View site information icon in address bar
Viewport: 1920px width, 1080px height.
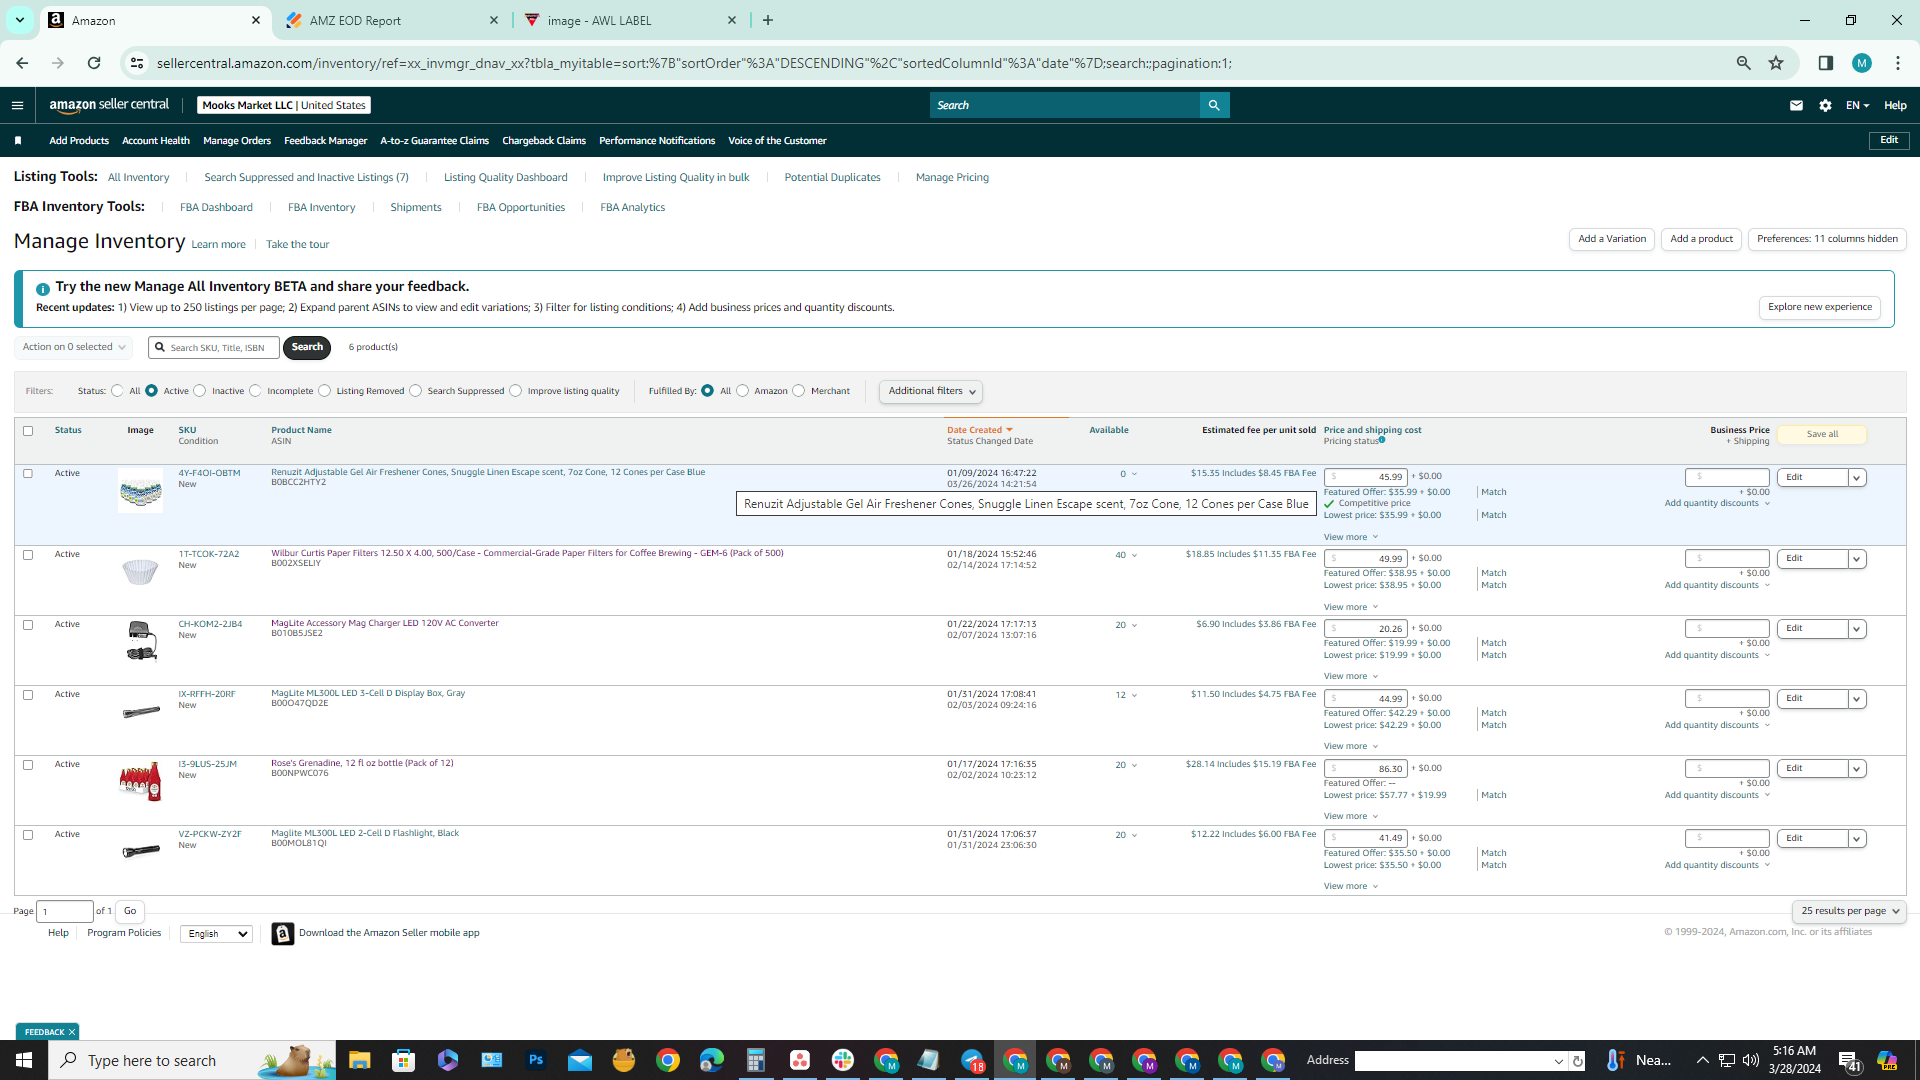(137, 63)
